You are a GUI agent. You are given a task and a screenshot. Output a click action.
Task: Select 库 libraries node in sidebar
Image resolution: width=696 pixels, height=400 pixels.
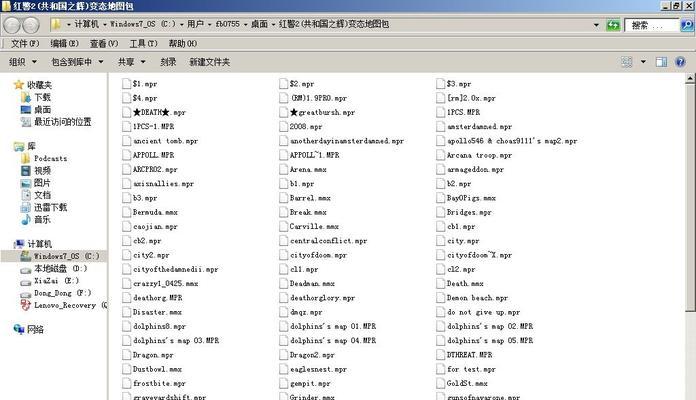[x=25, y=146]
